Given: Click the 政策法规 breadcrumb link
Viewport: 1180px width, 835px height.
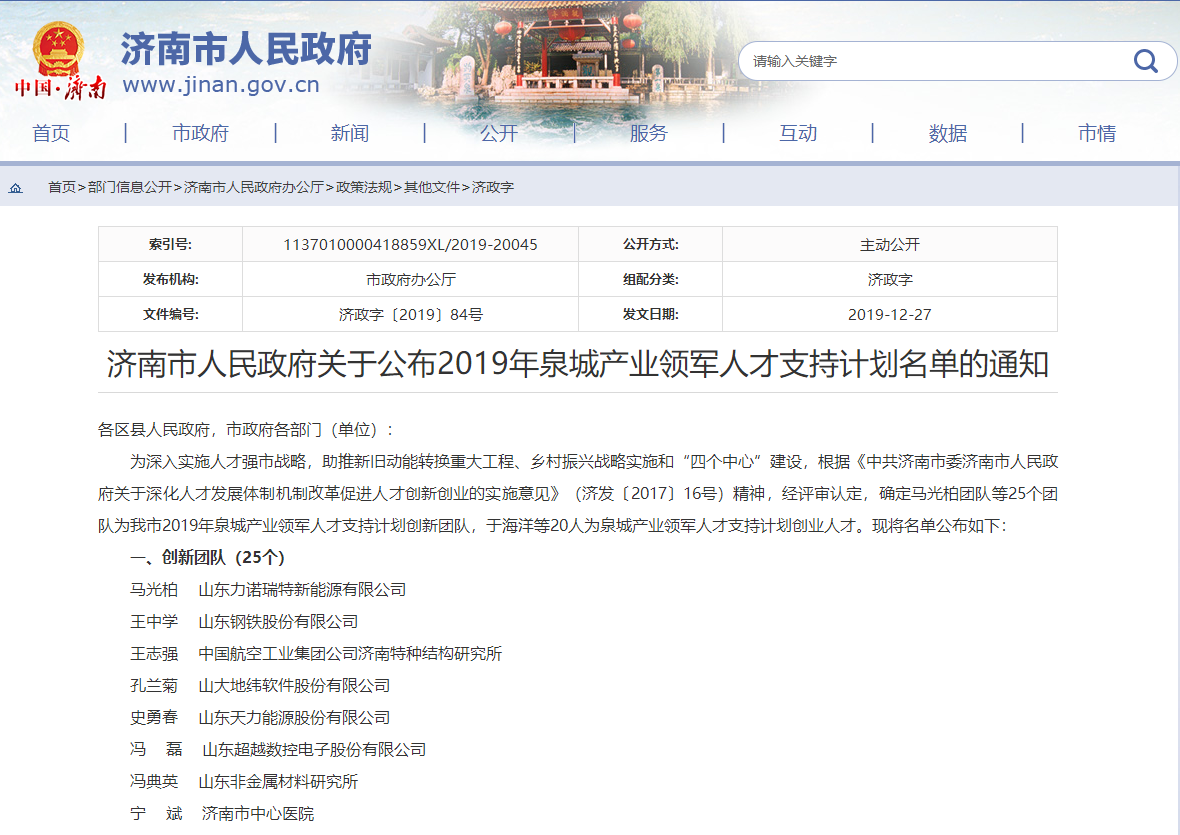Looking at the screenshot, I should coord(363,187).
